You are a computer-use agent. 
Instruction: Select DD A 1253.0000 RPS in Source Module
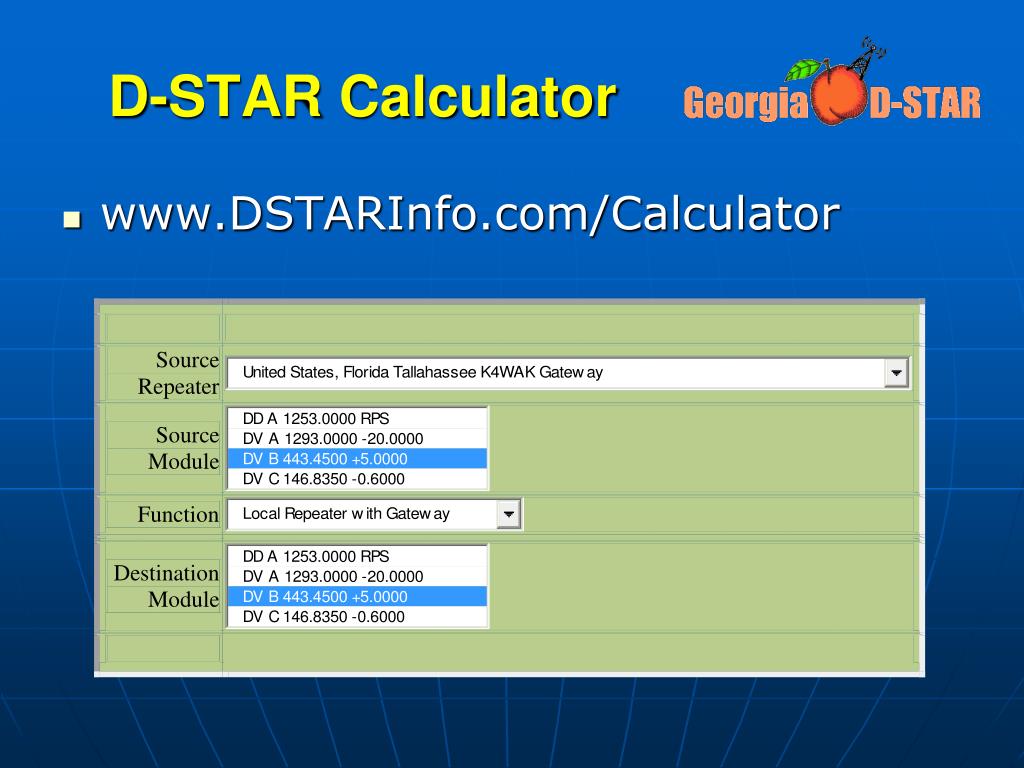pos(357,419)
